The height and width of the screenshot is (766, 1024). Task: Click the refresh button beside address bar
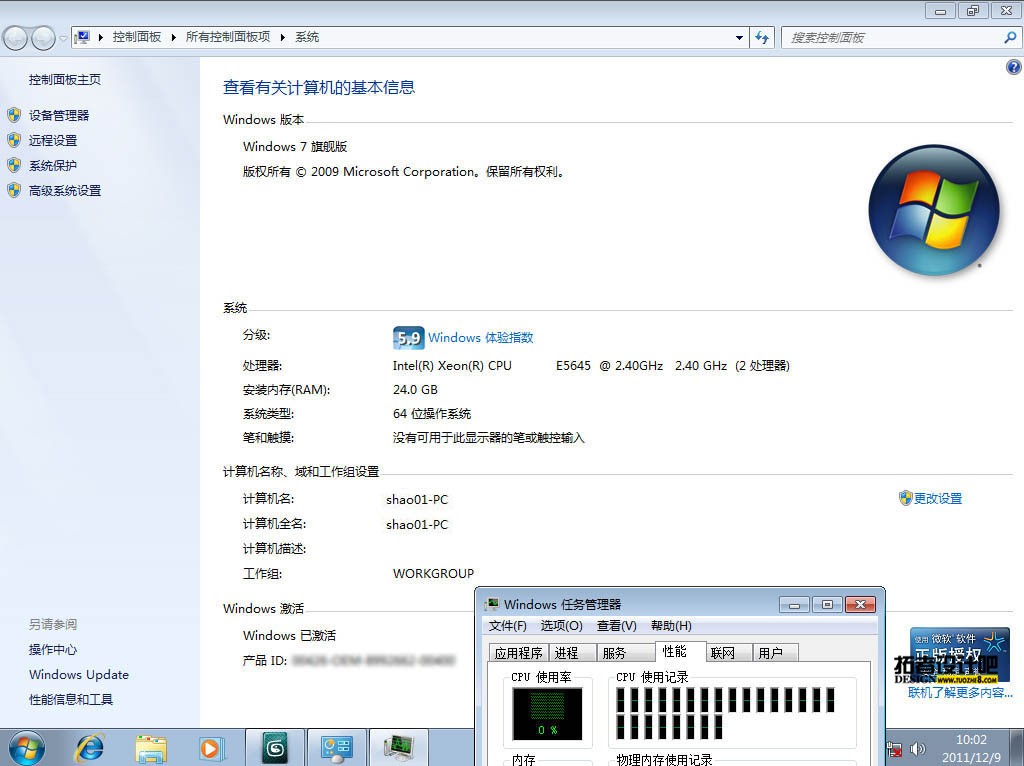tap(761, 38)
